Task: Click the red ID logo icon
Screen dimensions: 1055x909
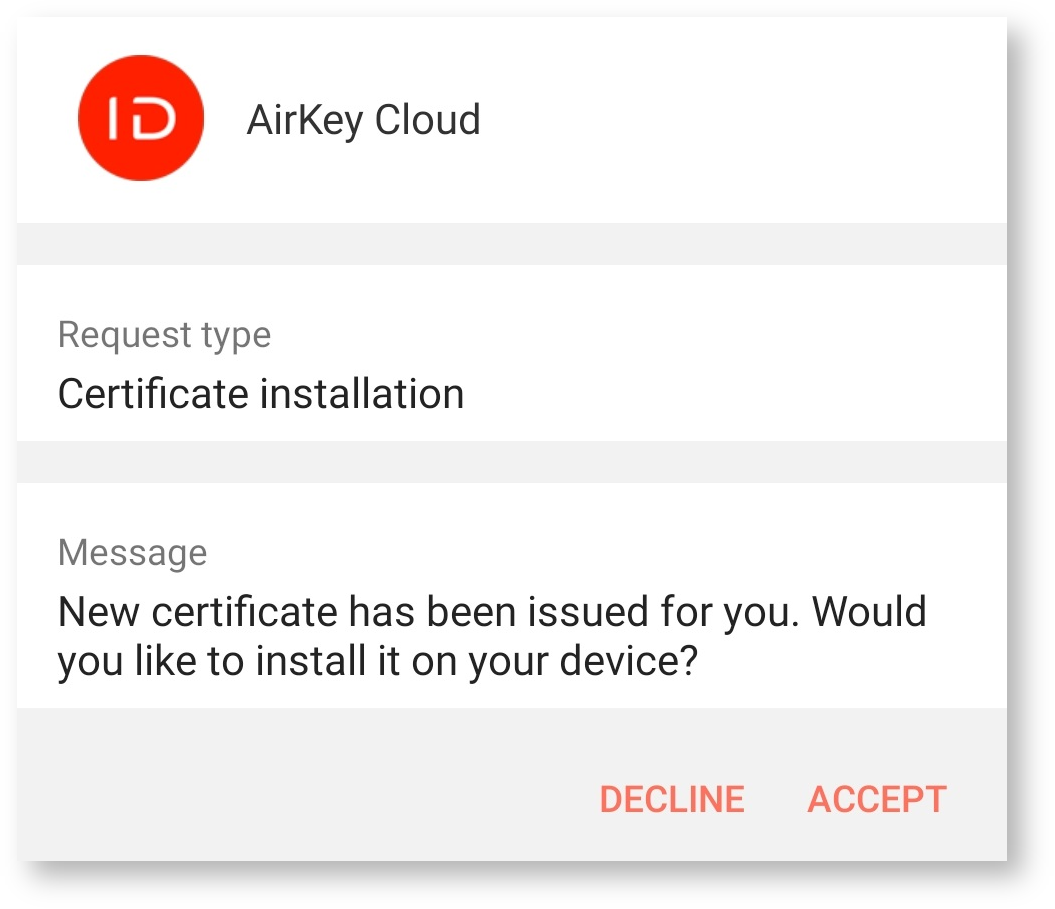Action: 141,118
